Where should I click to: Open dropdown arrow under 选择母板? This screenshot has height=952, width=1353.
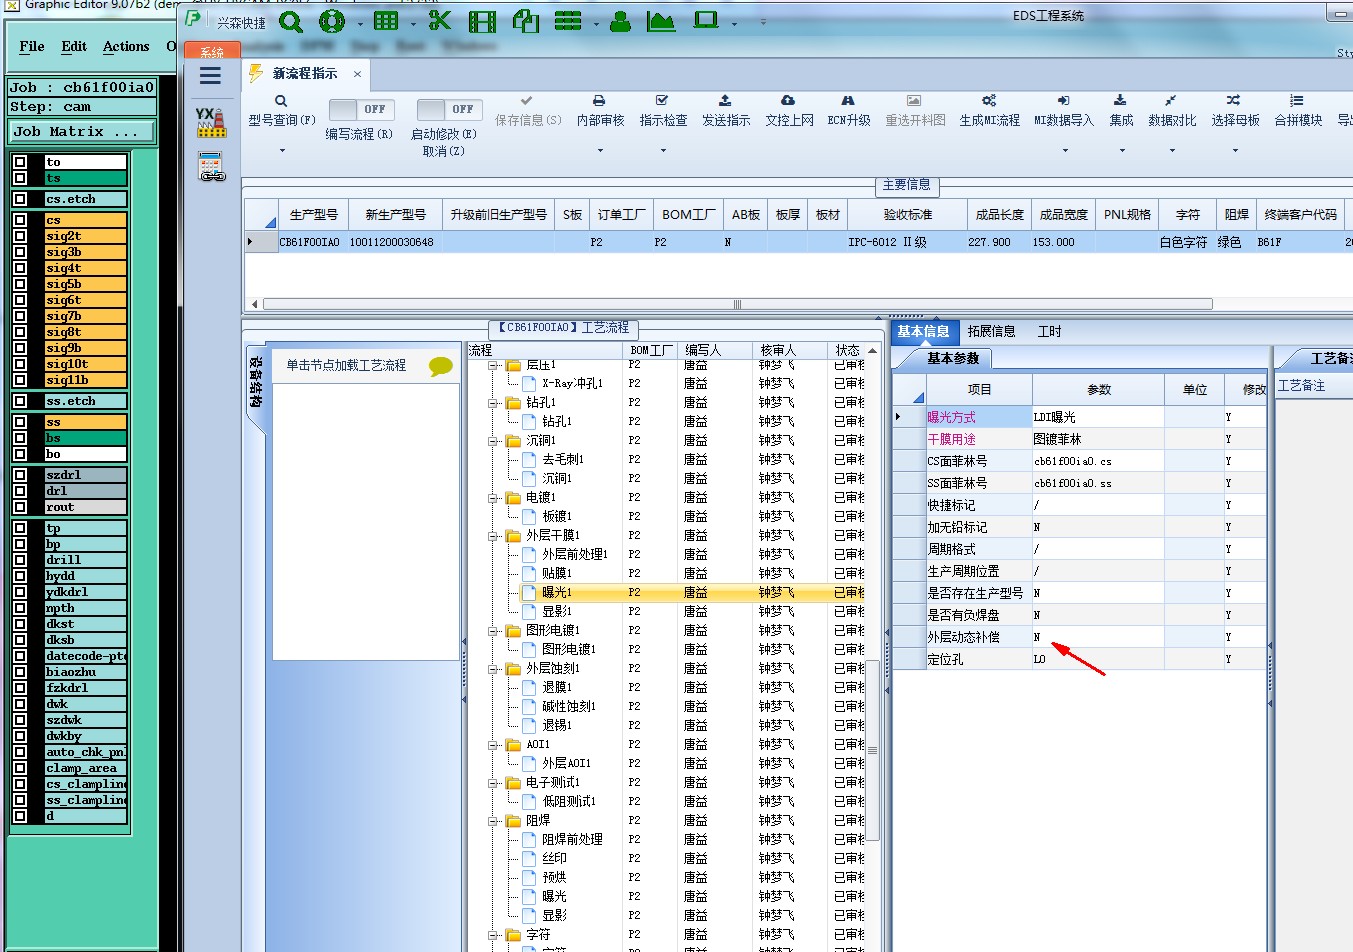pos(1235,151)
